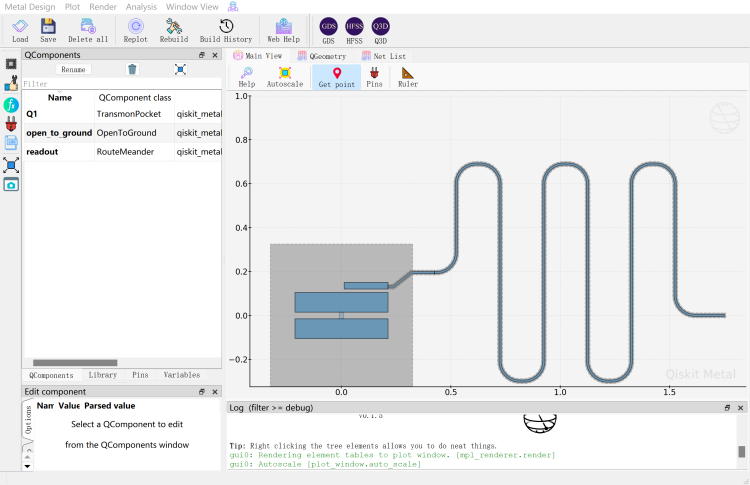
Task: Toggle the Get point tool
Action: pyautogui.click(x=337, y=77)
